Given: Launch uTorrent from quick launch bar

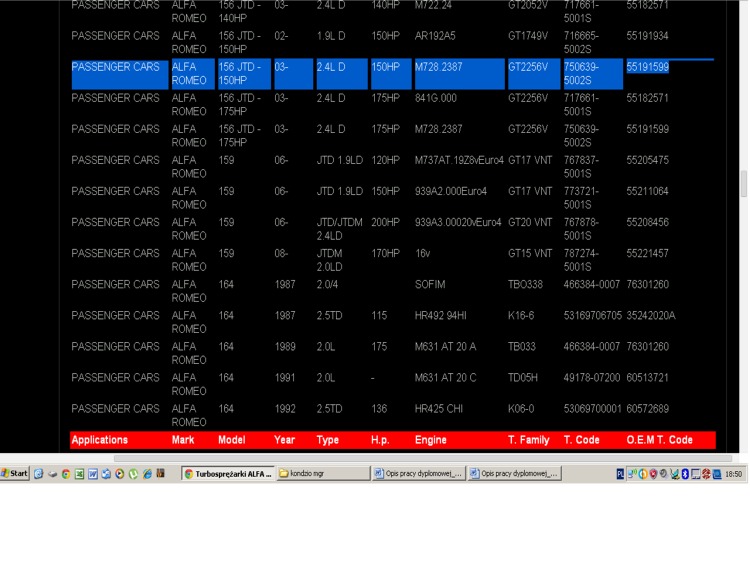Looking at the screenshot, I should pyautogui.click(x=133, y=474).
